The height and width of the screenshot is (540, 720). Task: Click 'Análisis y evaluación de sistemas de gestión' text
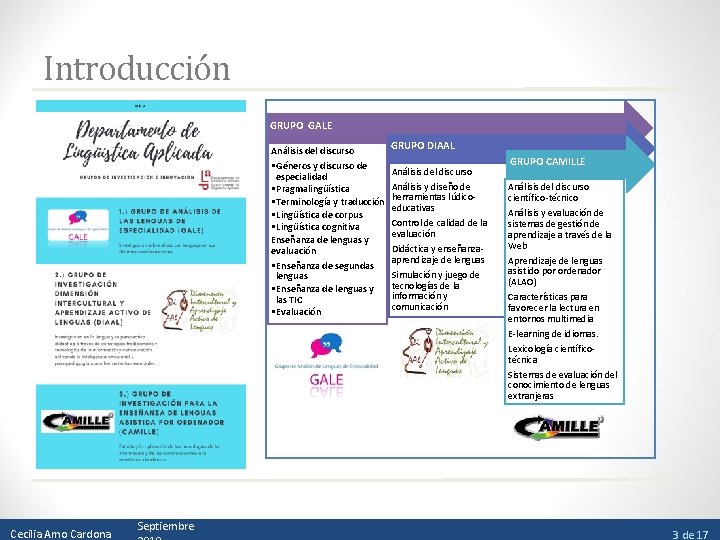point(559,229)
